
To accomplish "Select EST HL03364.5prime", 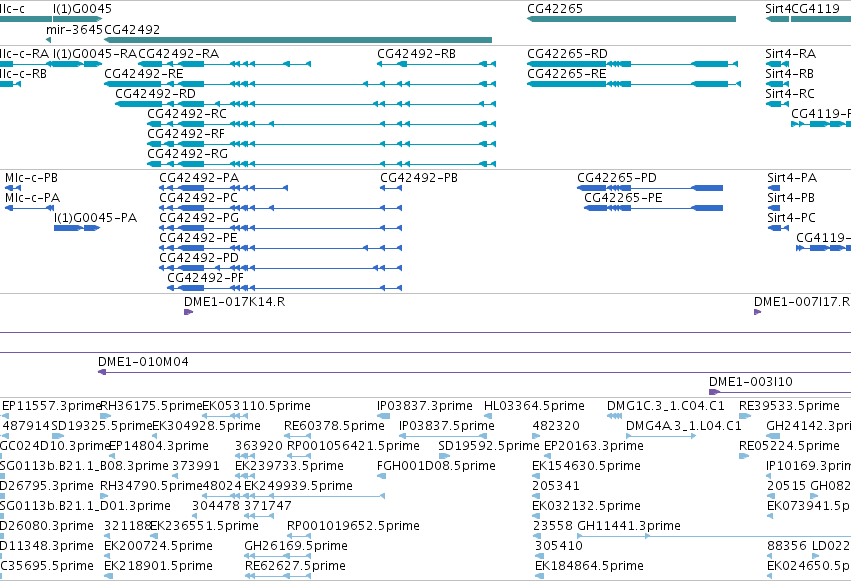I will click(488, 416).
